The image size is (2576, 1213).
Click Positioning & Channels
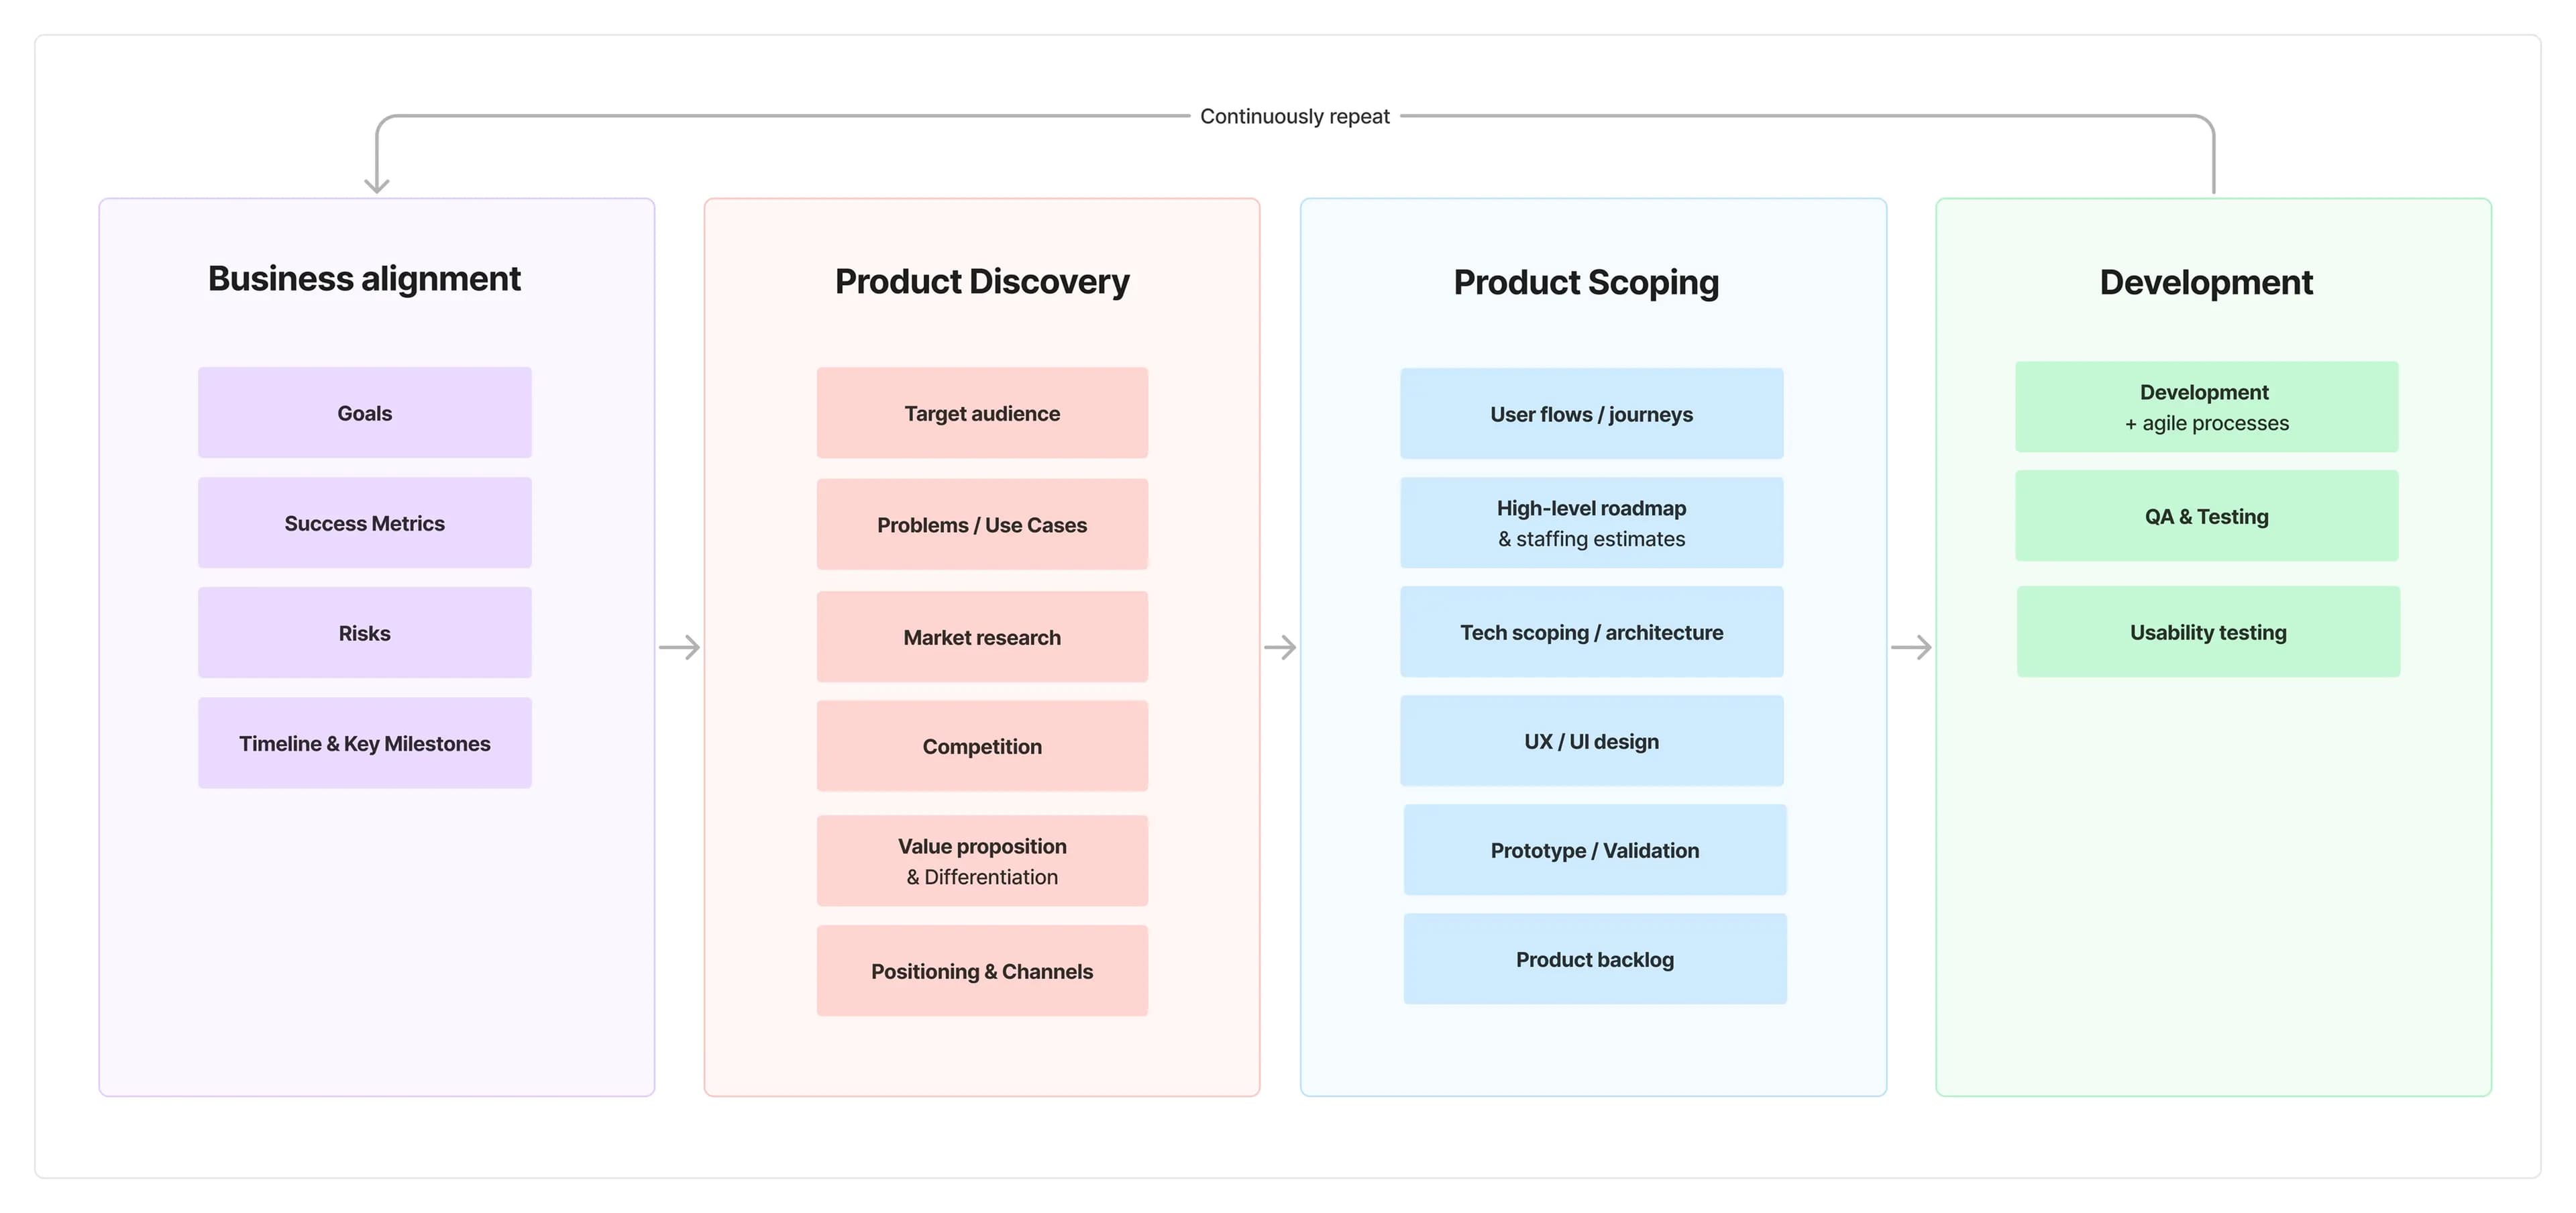[x=982, y=970]
